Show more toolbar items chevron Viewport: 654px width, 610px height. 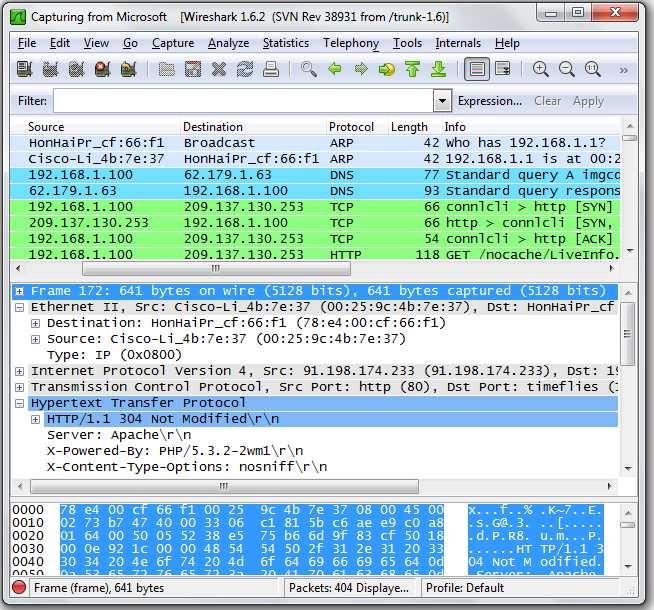623,70
